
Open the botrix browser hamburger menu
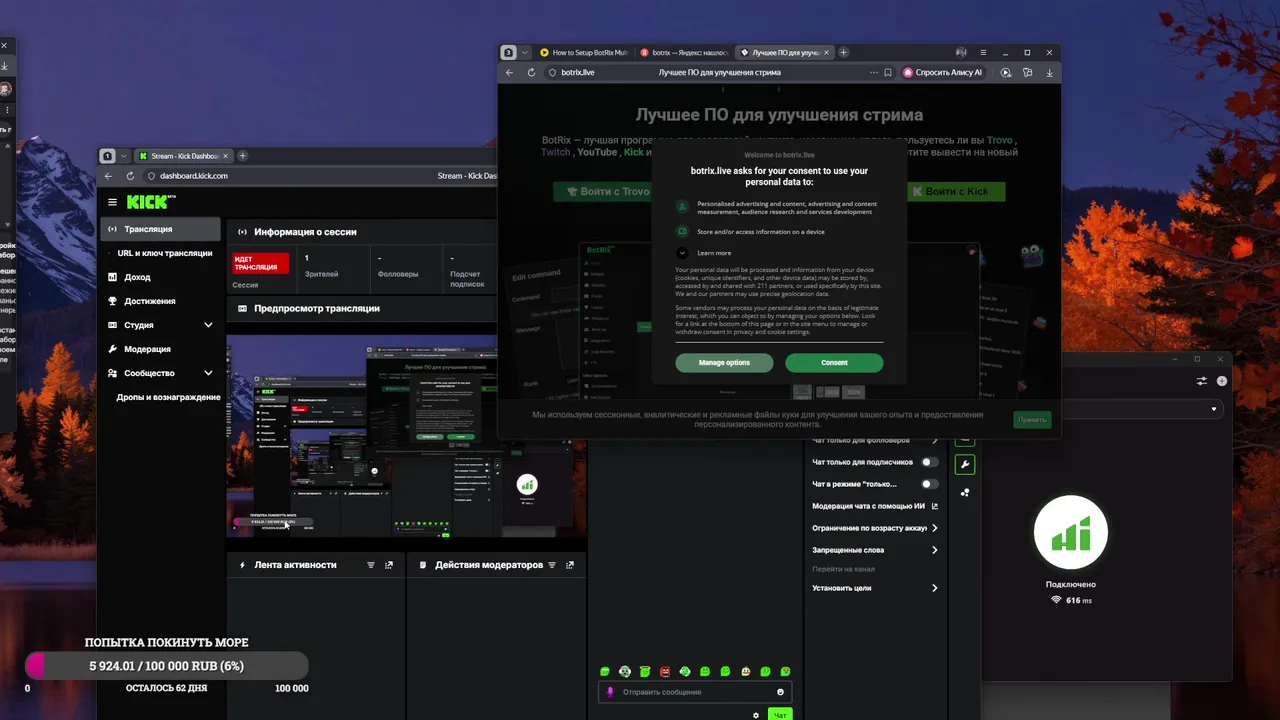[x=983, y=52]
